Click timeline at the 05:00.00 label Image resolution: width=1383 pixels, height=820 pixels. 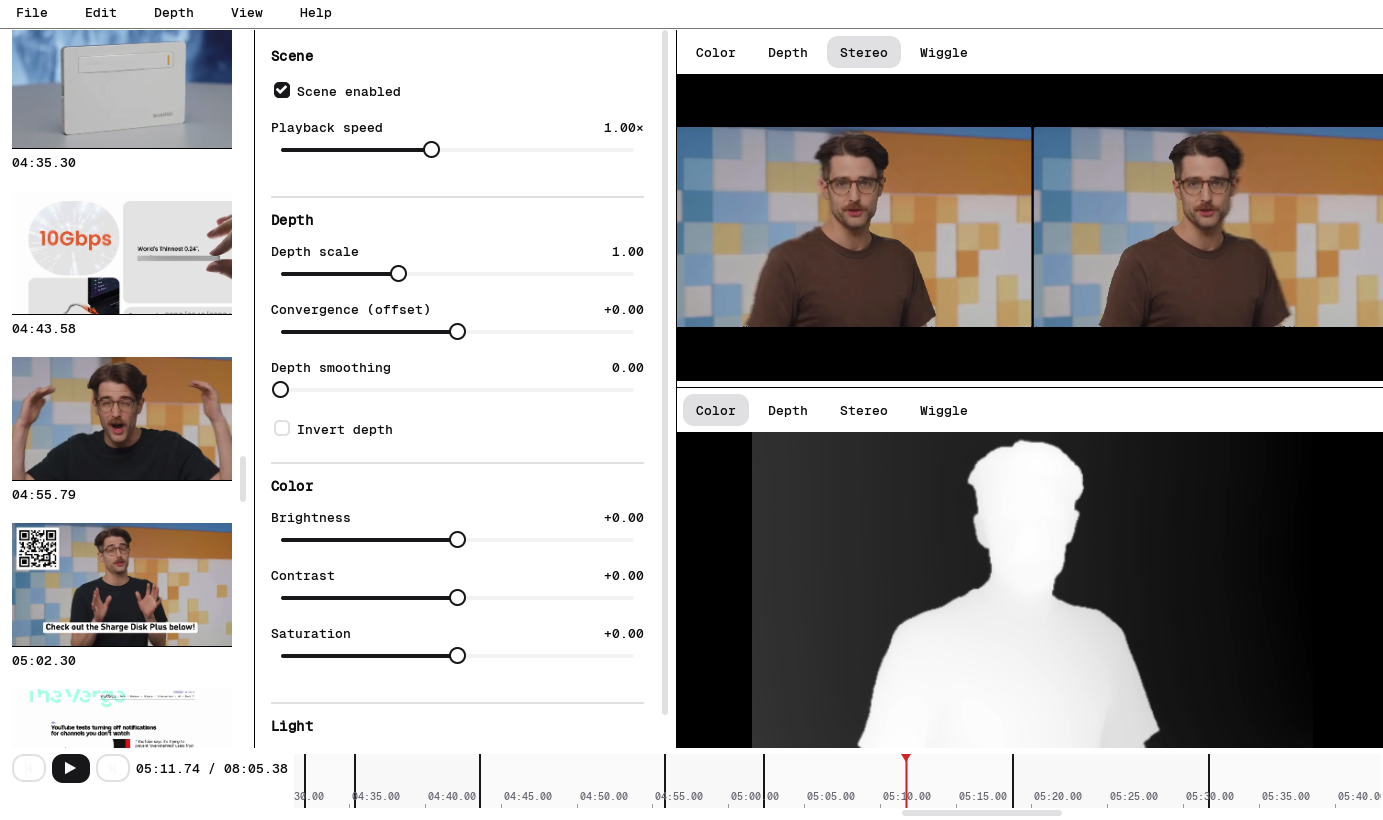click(755, 797)
